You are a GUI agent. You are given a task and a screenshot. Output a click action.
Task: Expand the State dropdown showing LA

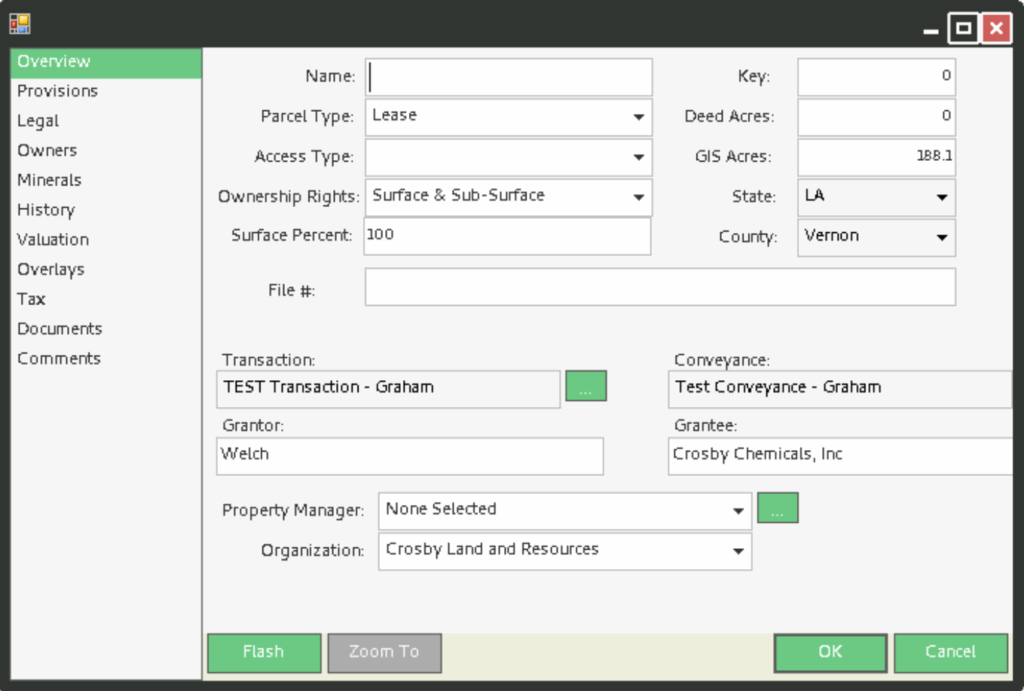coord(941,197)
